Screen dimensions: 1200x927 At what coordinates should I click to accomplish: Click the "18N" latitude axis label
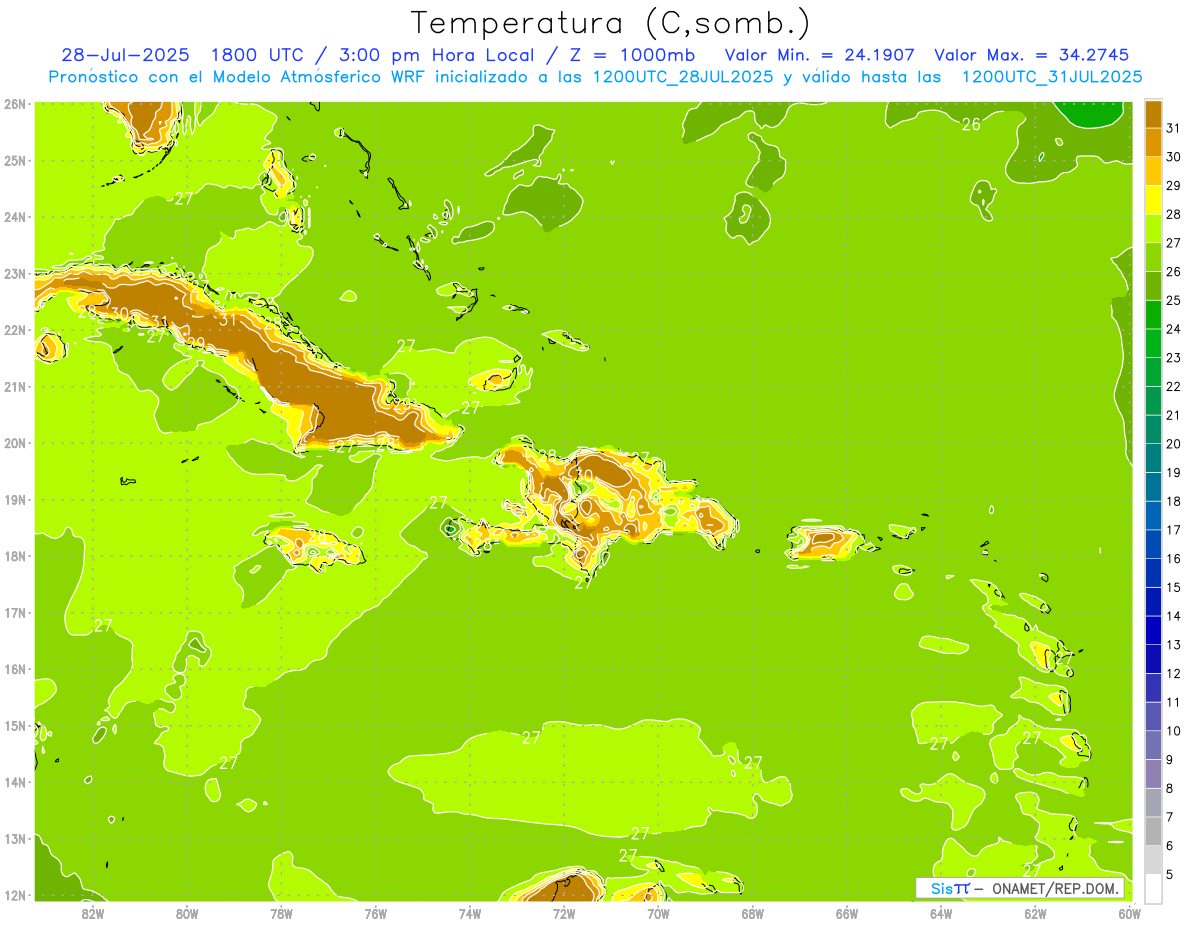tap(15, 556)
